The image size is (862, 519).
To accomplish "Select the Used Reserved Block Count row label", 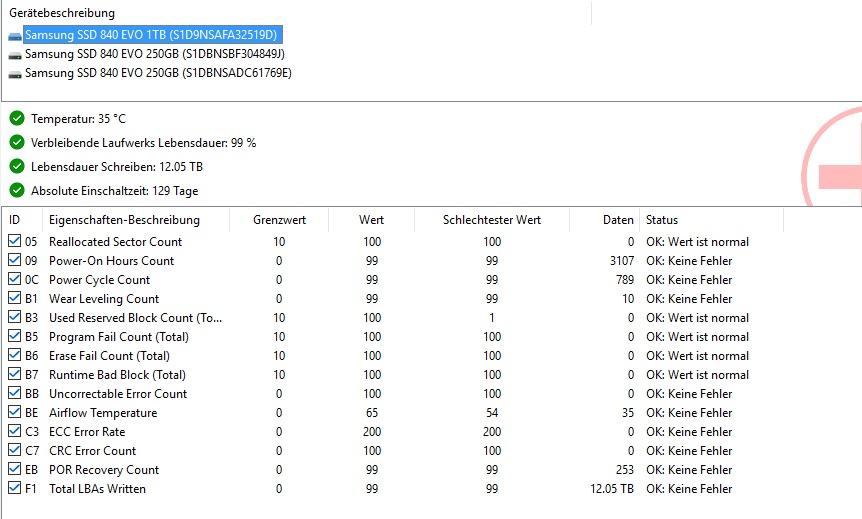I will 135,318.
